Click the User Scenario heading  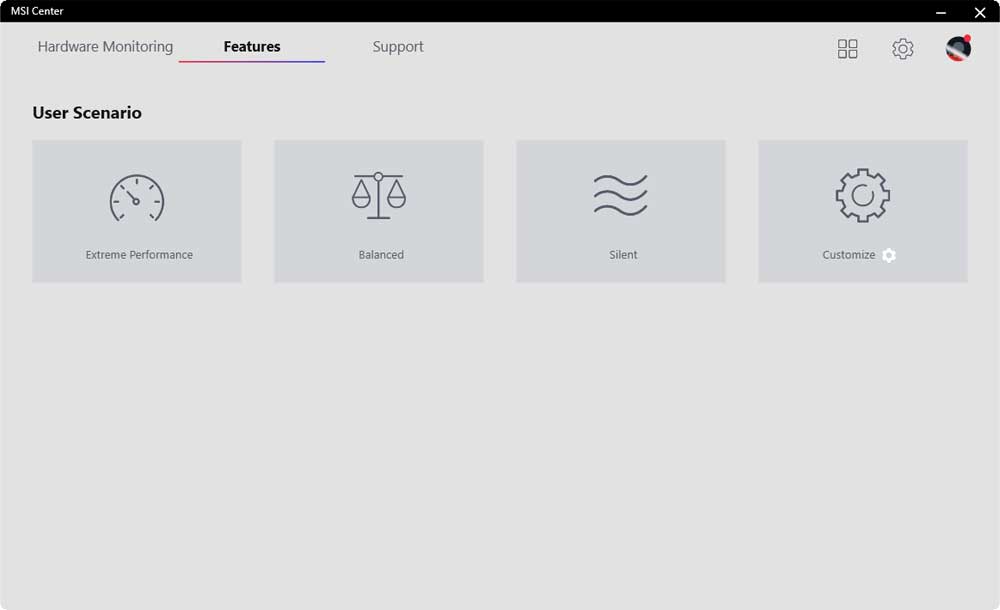[87, 113]
